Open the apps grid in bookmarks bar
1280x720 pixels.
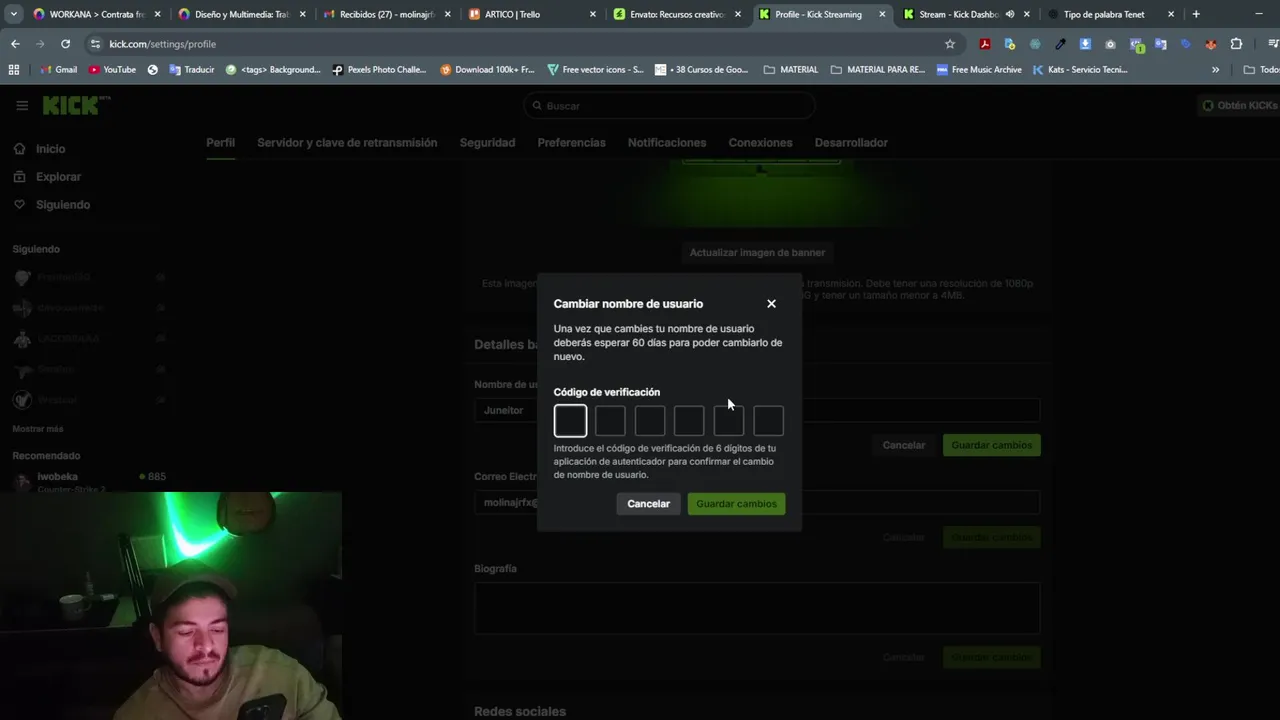coord(14,70)
